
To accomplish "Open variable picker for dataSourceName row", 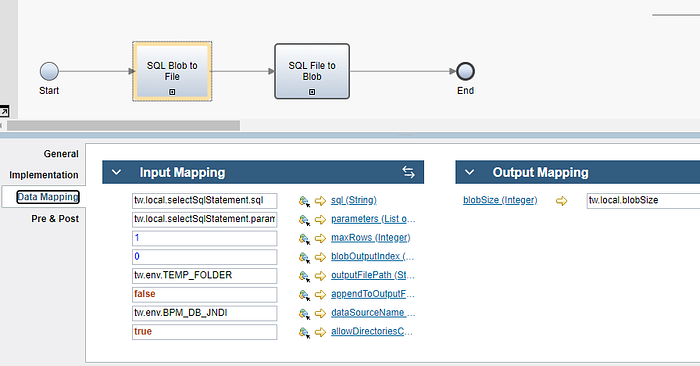I will (x=304, y=314).
